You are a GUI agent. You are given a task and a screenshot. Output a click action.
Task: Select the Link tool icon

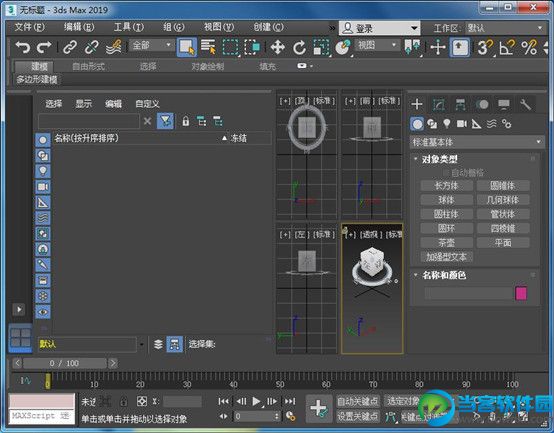tap(70, 47)
